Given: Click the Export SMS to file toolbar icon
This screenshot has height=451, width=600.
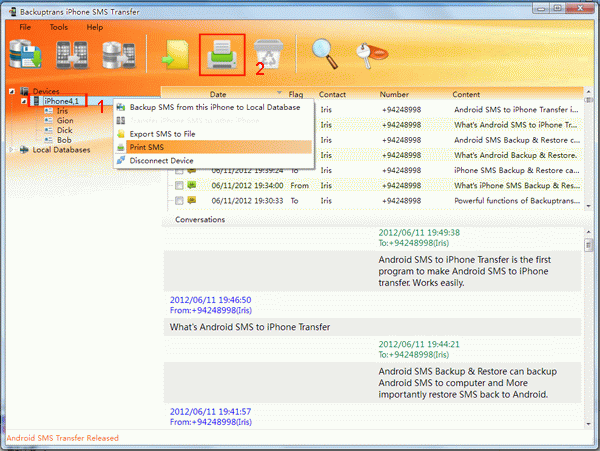Looking at the screenshot, I should (x=176, y=55).
